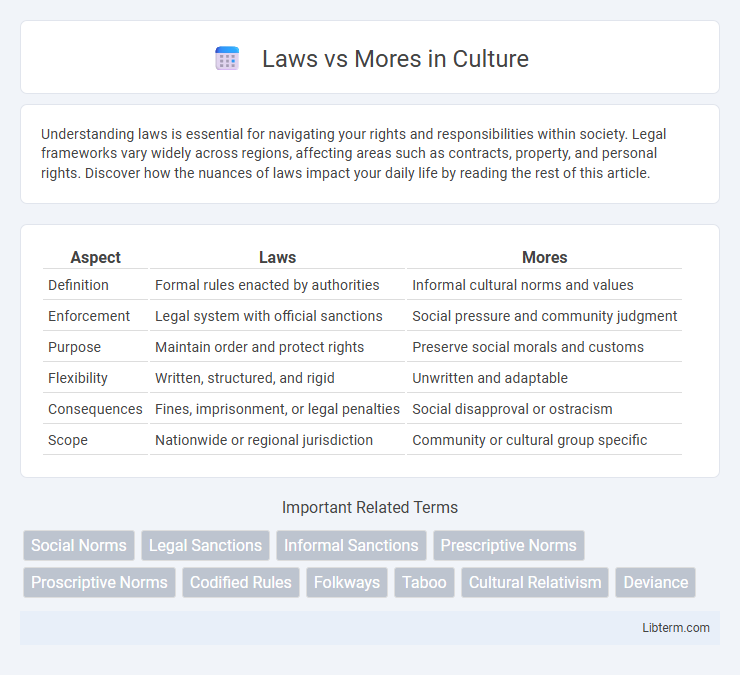The image size is (740, 675).
Task: Click the 'Mores' column header
Action: (544, 257)
